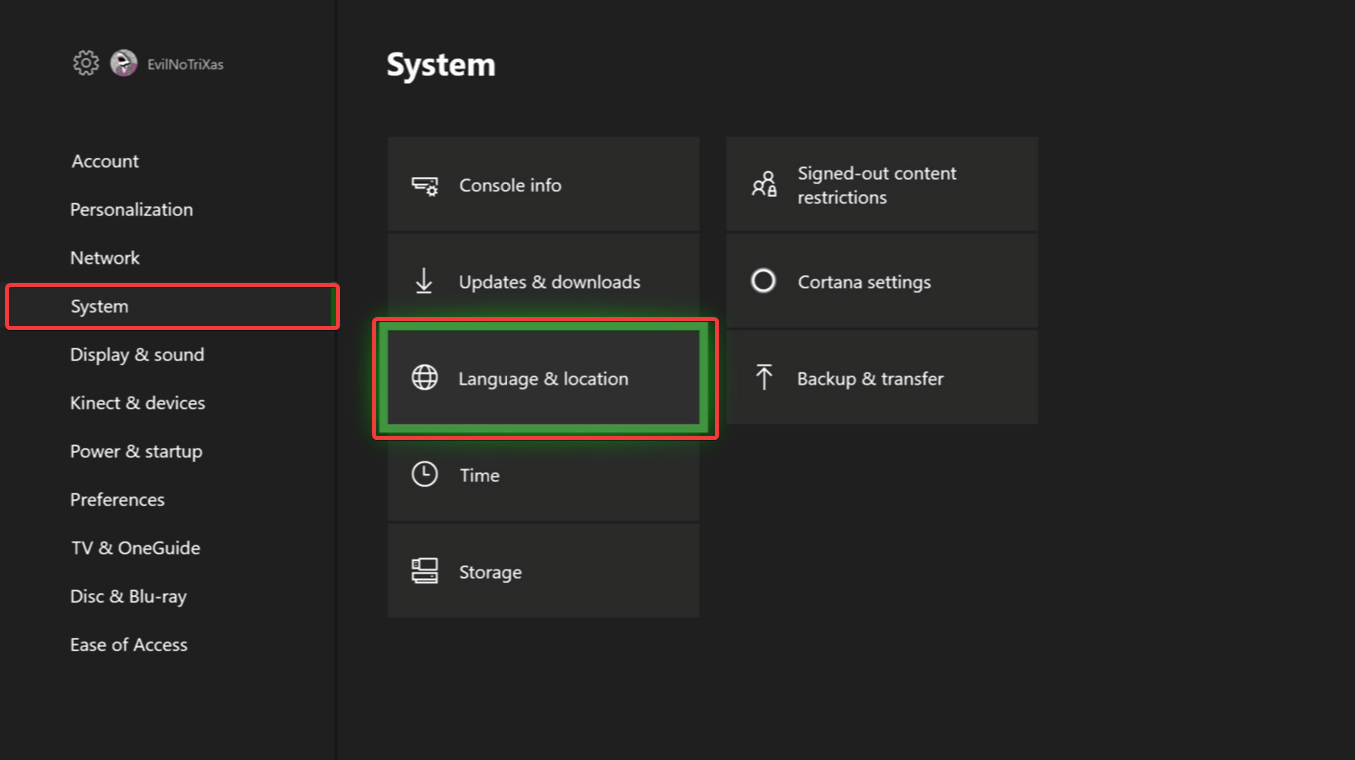
Task: Click the Time clock icon
Action: point(425,474)
